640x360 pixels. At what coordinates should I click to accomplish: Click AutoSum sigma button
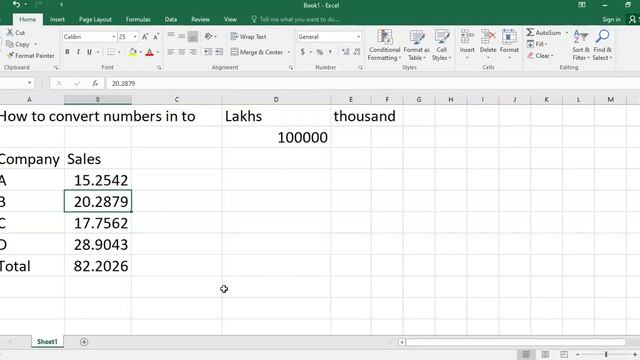(544, 32)
